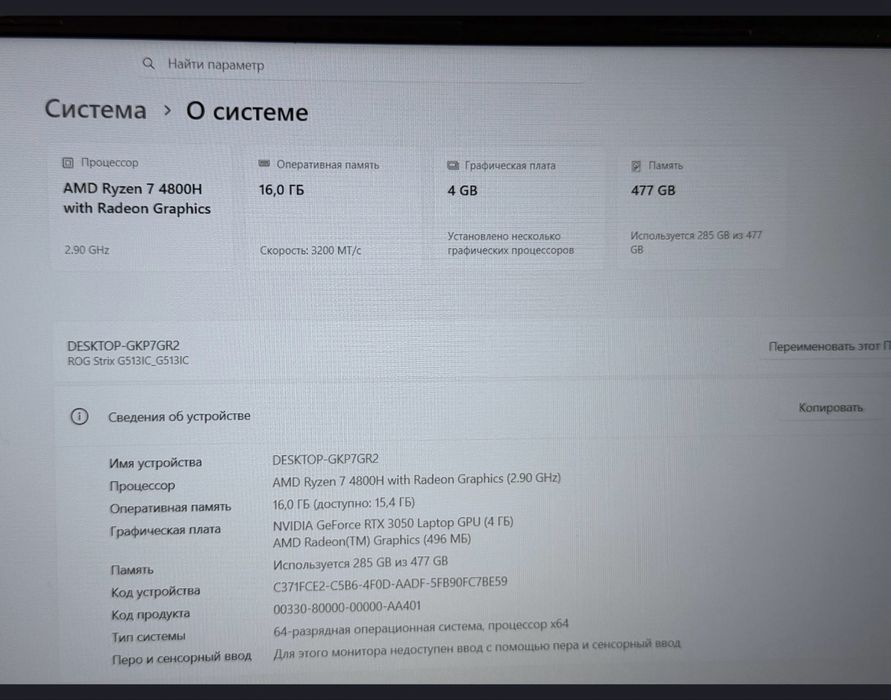Image resolution: width=891 pixels, height=700 pixels.
Task: Click 'DESKTOP-GKP7GR2' header device name
Action: [123, 345]
